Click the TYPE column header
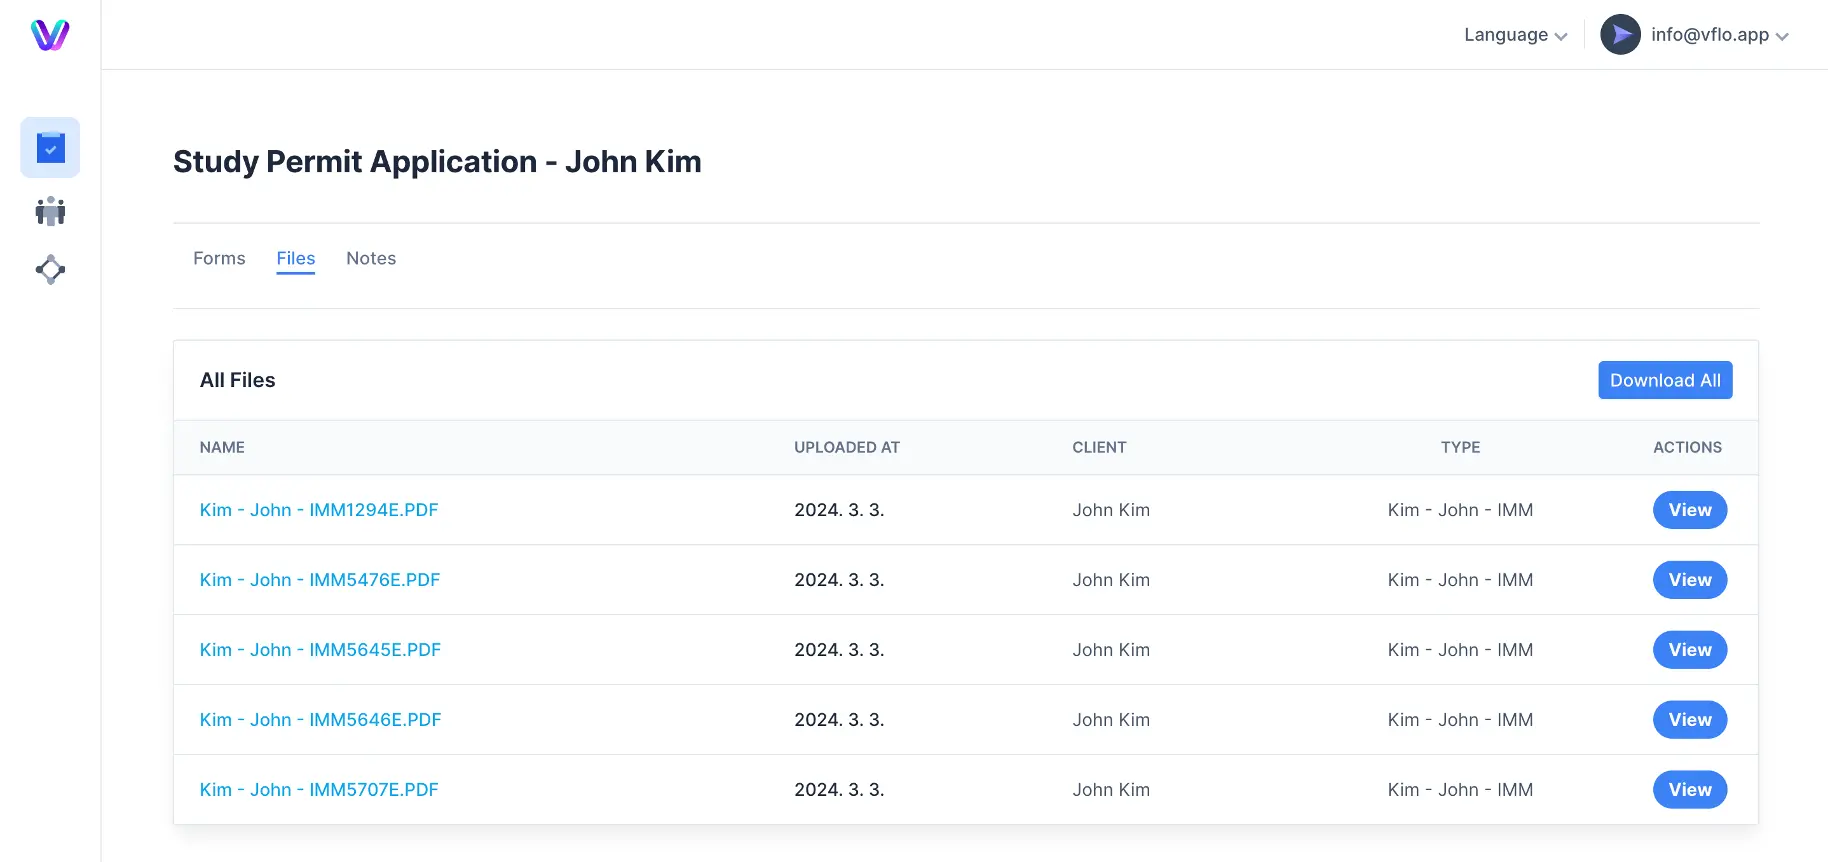Image resolution: width=1828 pixels, height=862 pixels. [x=1460, y=447]
